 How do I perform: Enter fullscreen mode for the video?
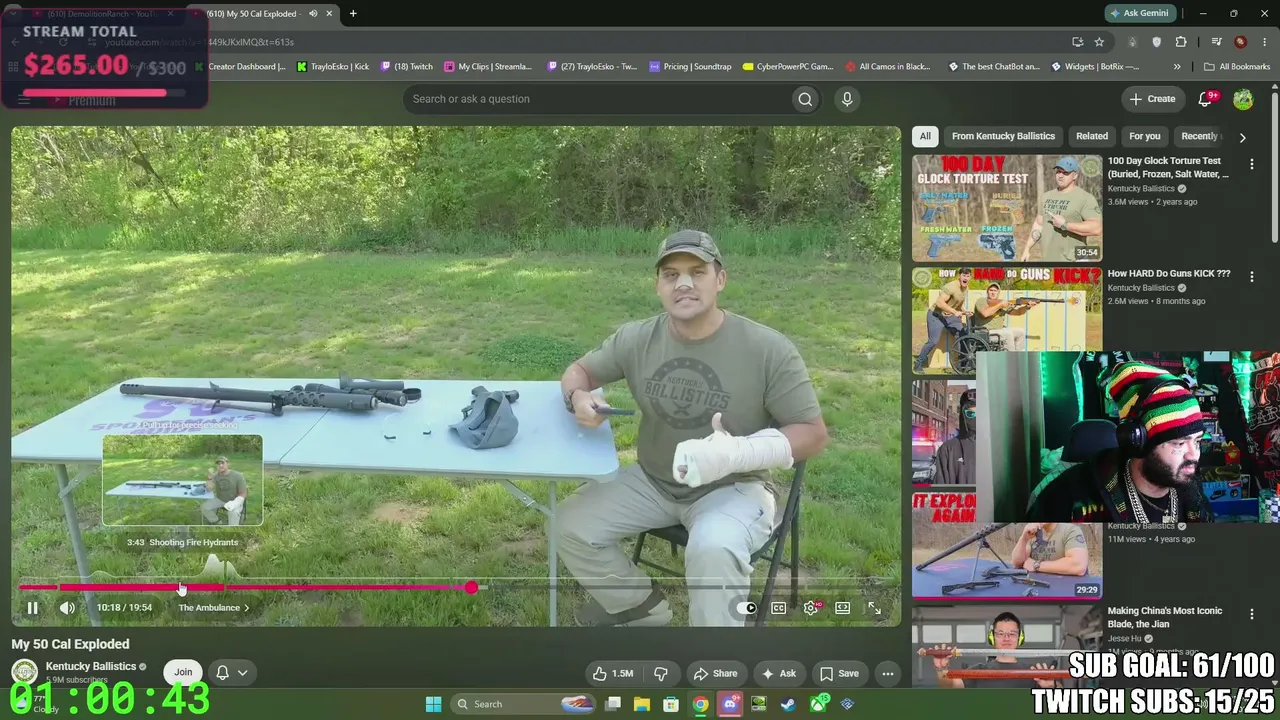coord(874,608)
